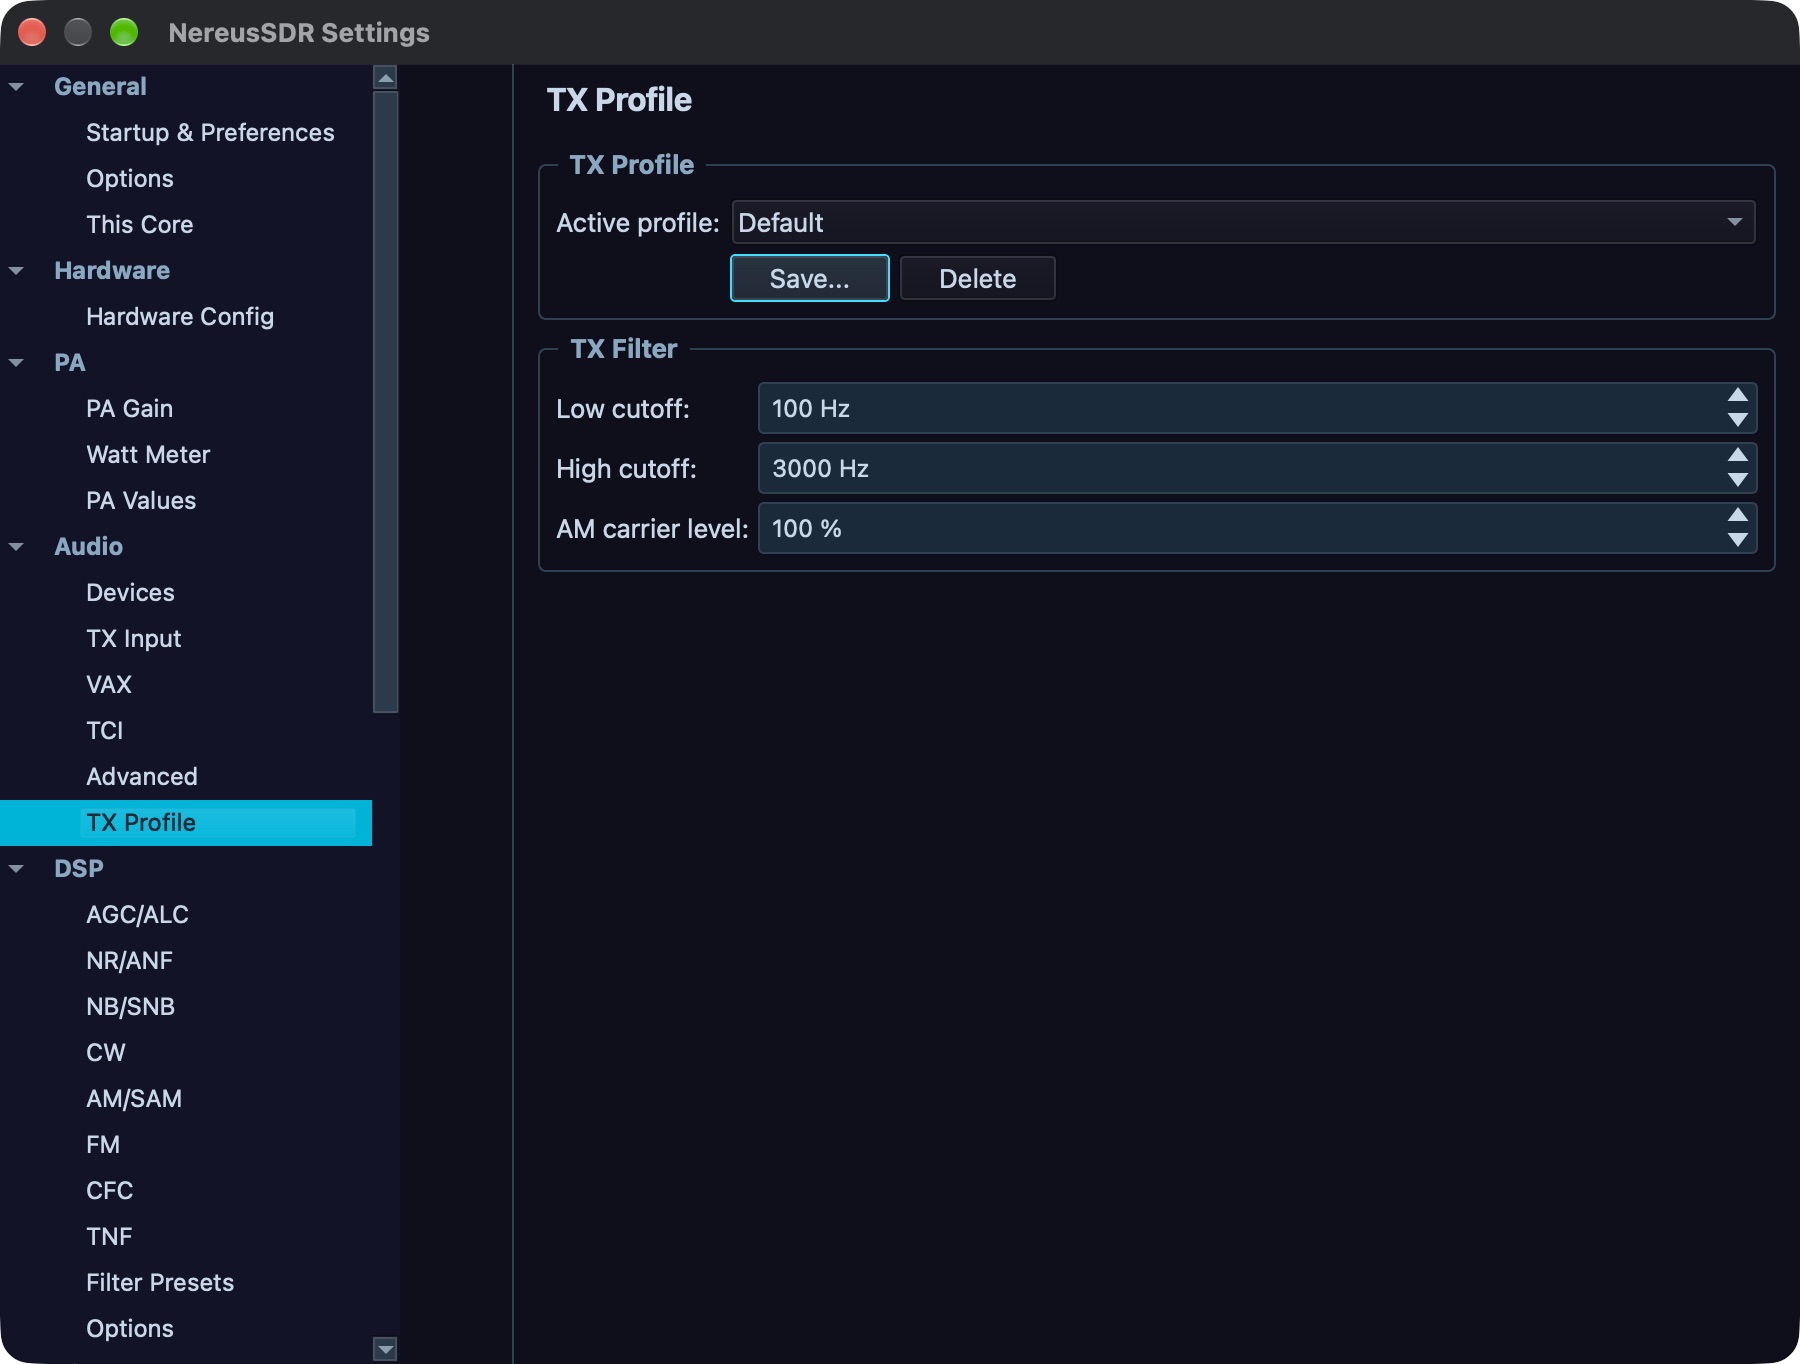Click sidebar scrollbar up arrow

pos(385,77)
